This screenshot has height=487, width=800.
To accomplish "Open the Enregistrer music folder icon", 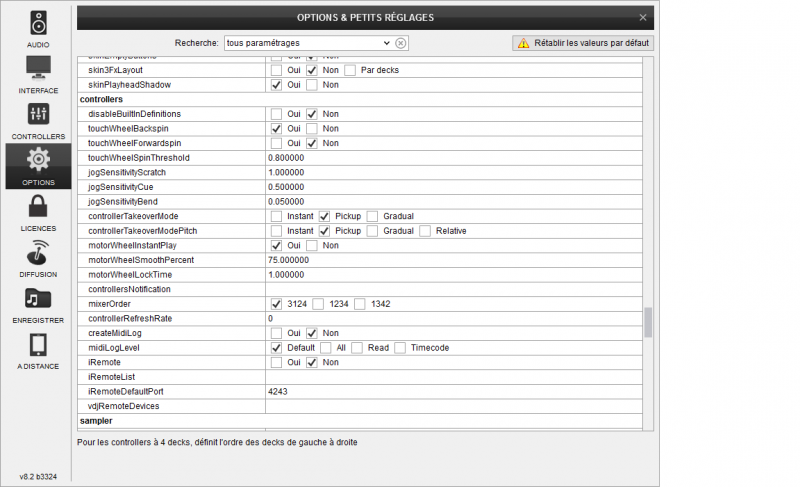I will point(38,298).
